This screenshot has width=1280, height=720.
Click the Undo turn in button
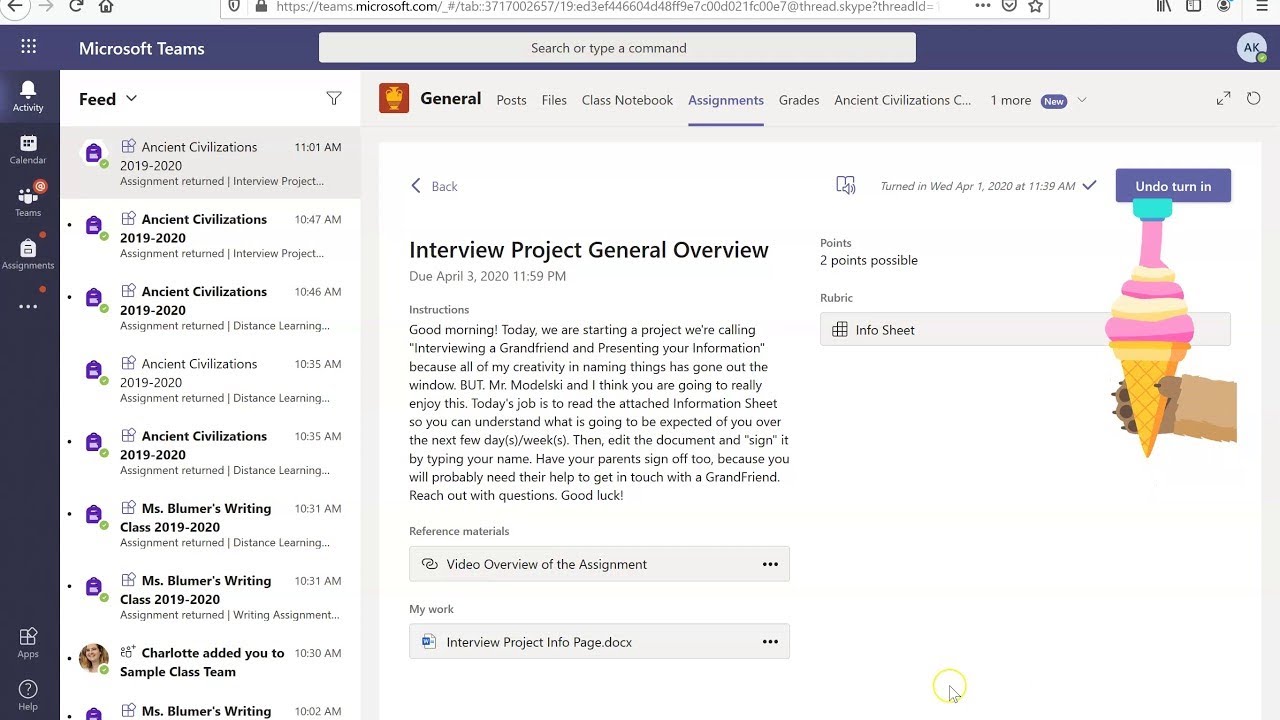1173,186
